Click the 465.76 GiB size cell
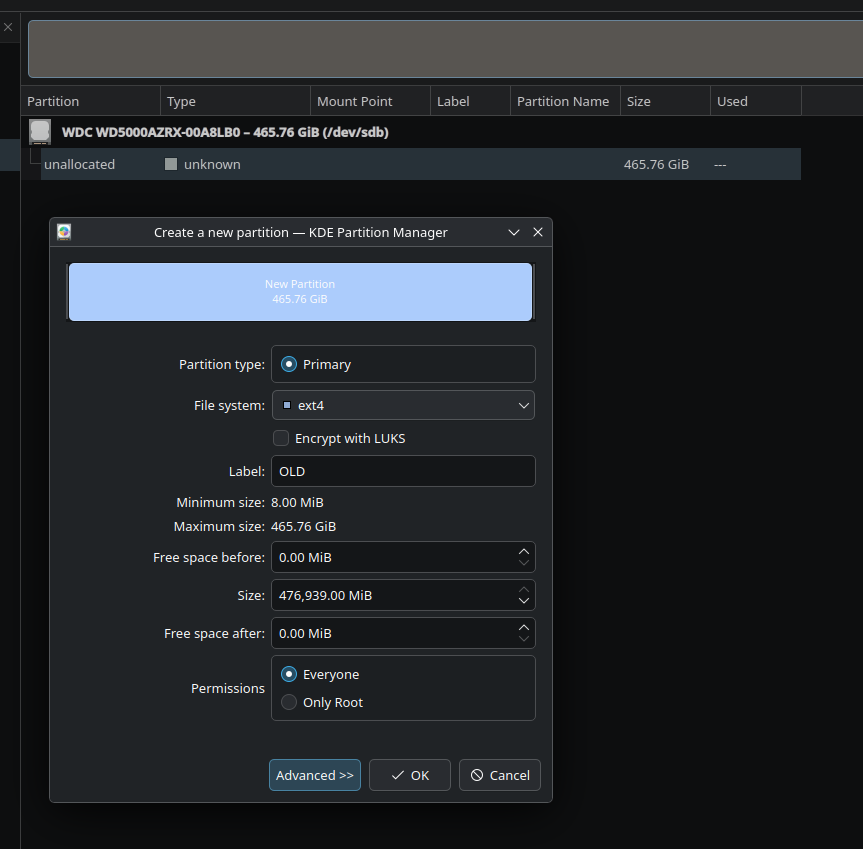 click(x=656, y=165)
